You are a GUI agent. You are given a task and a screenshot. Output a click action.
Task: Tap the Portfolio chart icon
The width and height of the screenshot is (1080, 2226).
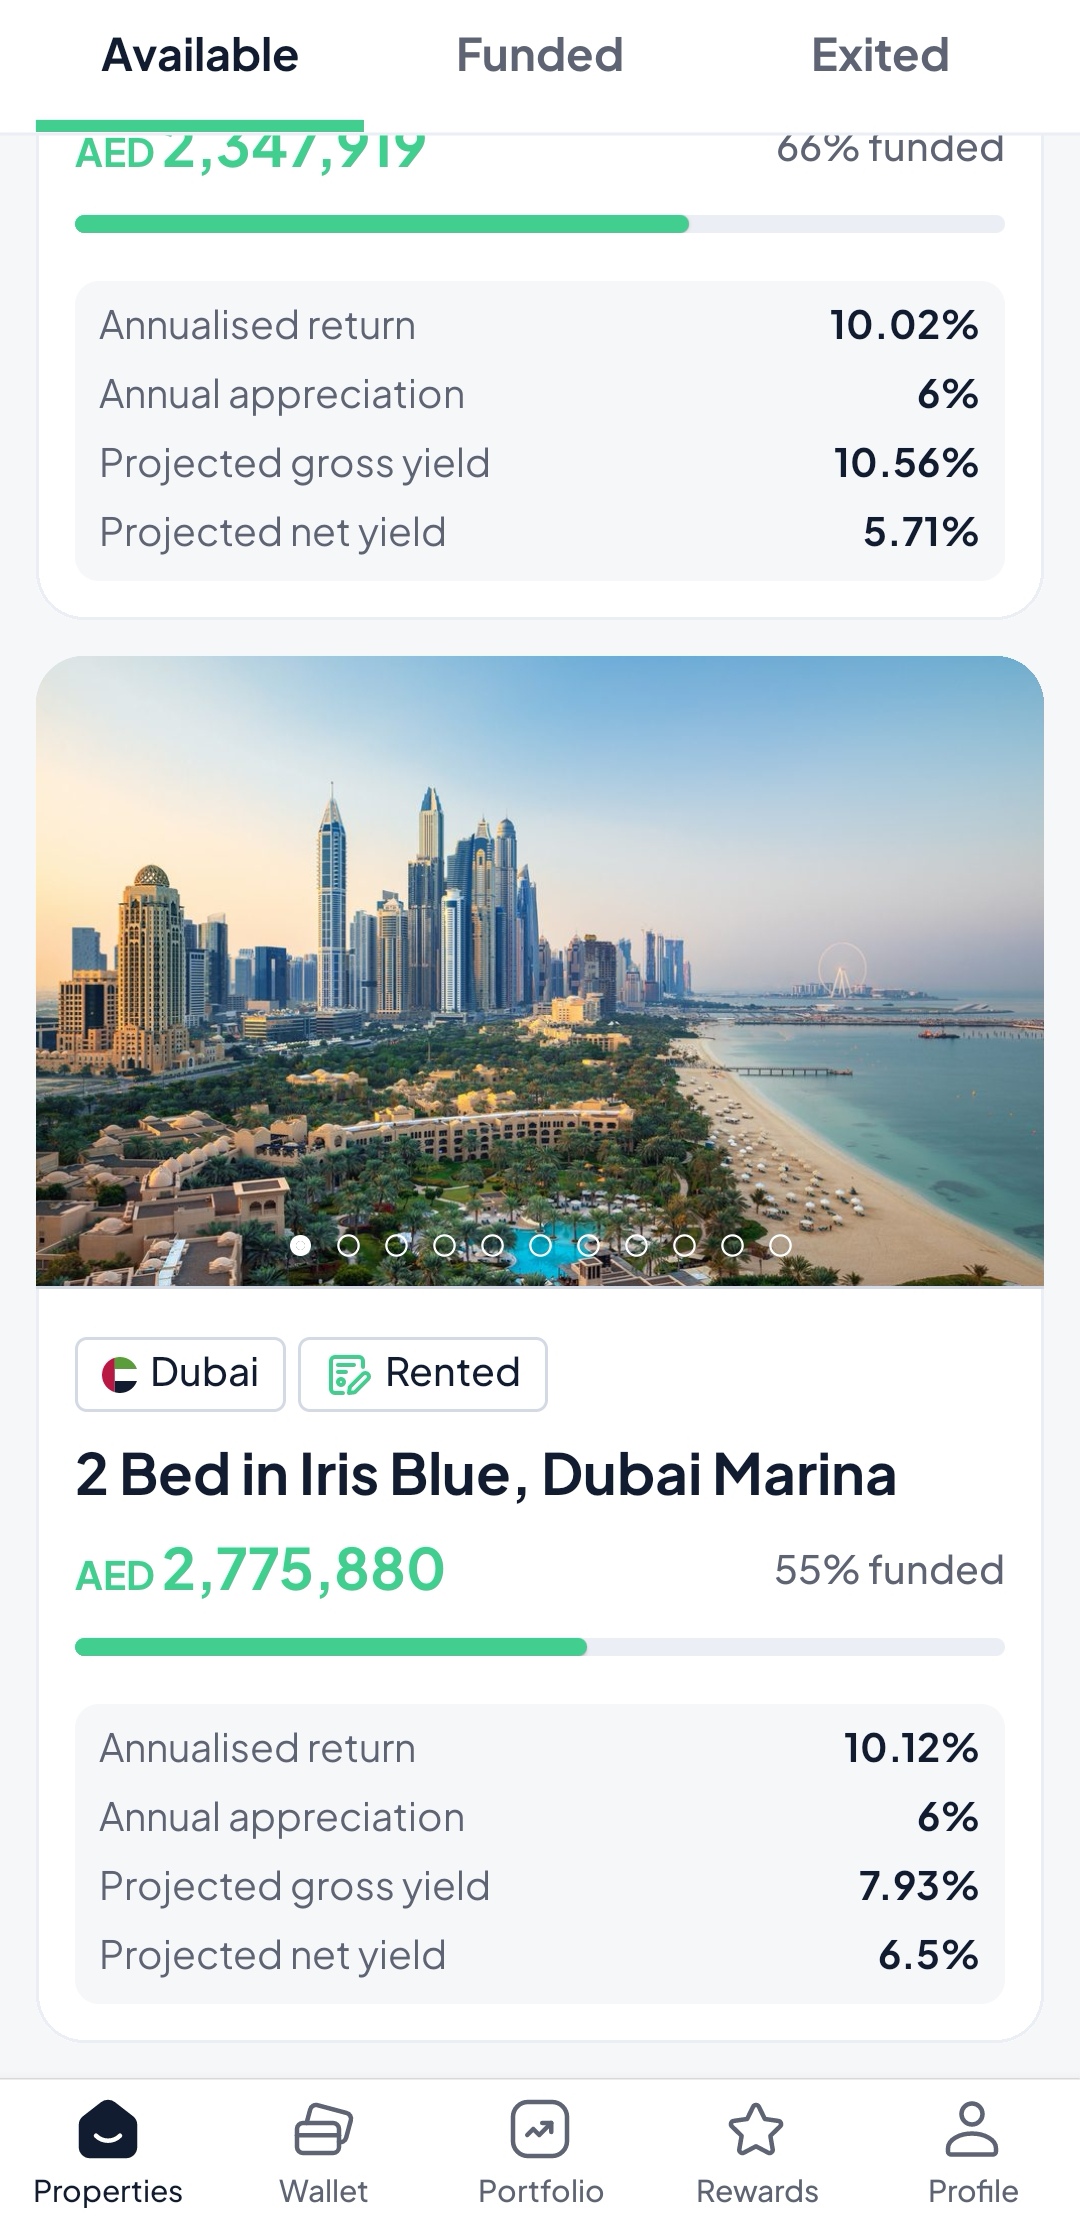point(540,2129)
